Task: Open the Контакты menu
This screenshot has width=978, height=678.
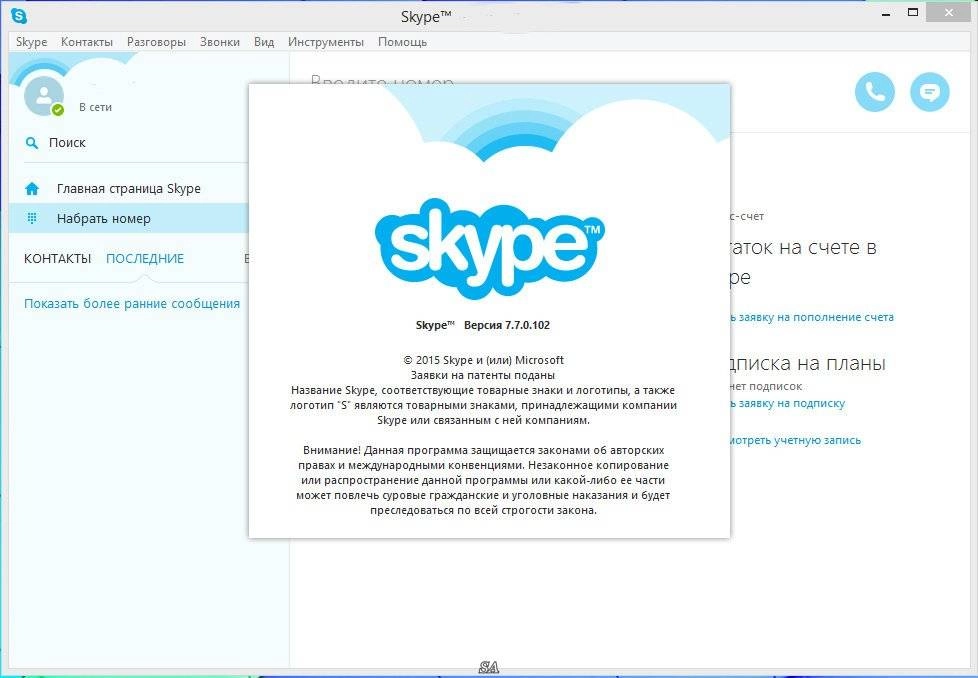Action: pyautogui.click(x=87, y=42)
